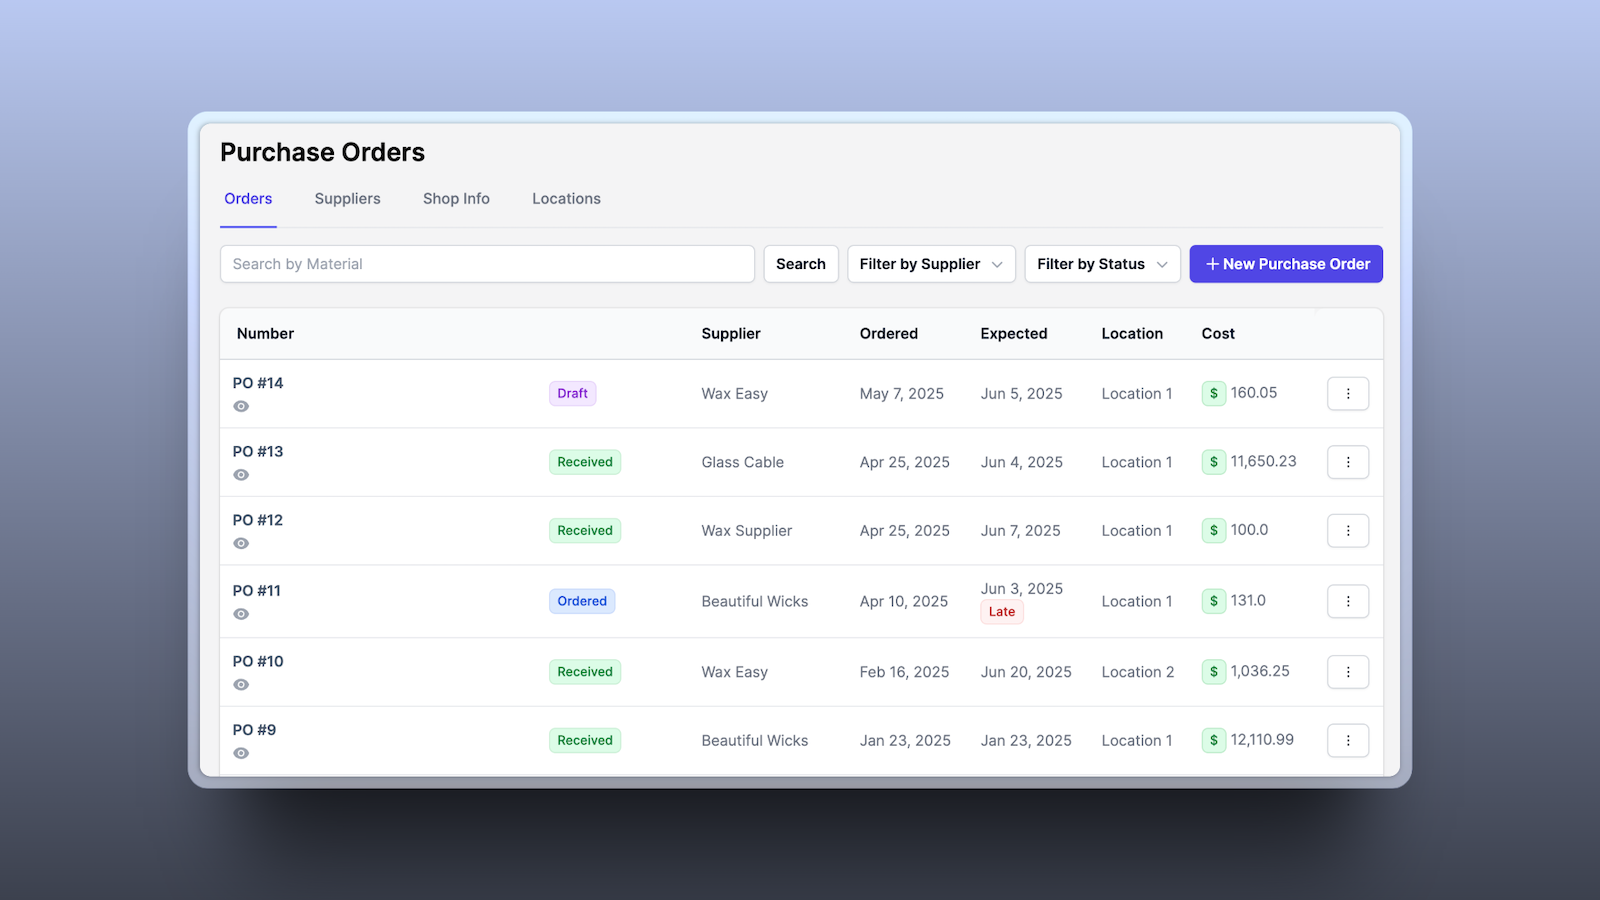Click the eye icon under PO #10
The height and width of the screenshot is (900, 1600).
pos(241,685)
